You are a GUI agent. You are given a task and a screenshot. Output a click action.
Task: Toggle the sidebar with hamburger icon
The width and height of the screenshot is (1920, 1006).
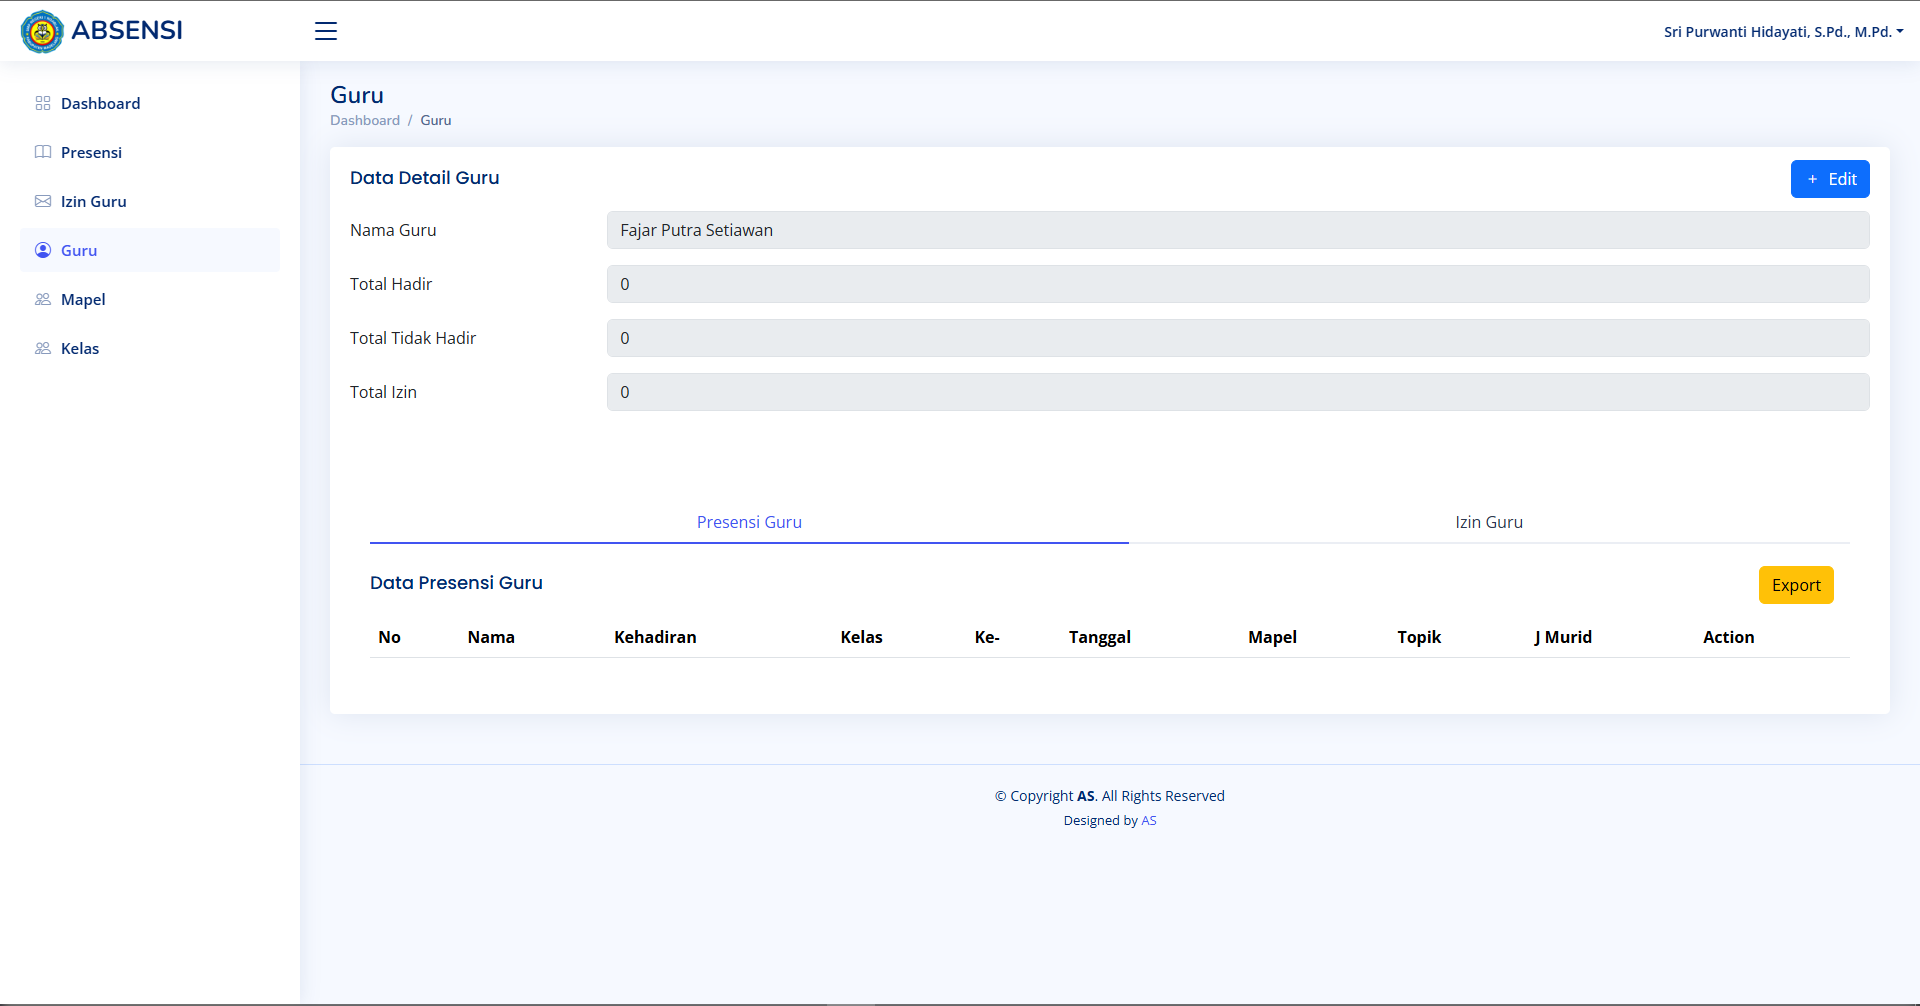(x=326, y=31)
